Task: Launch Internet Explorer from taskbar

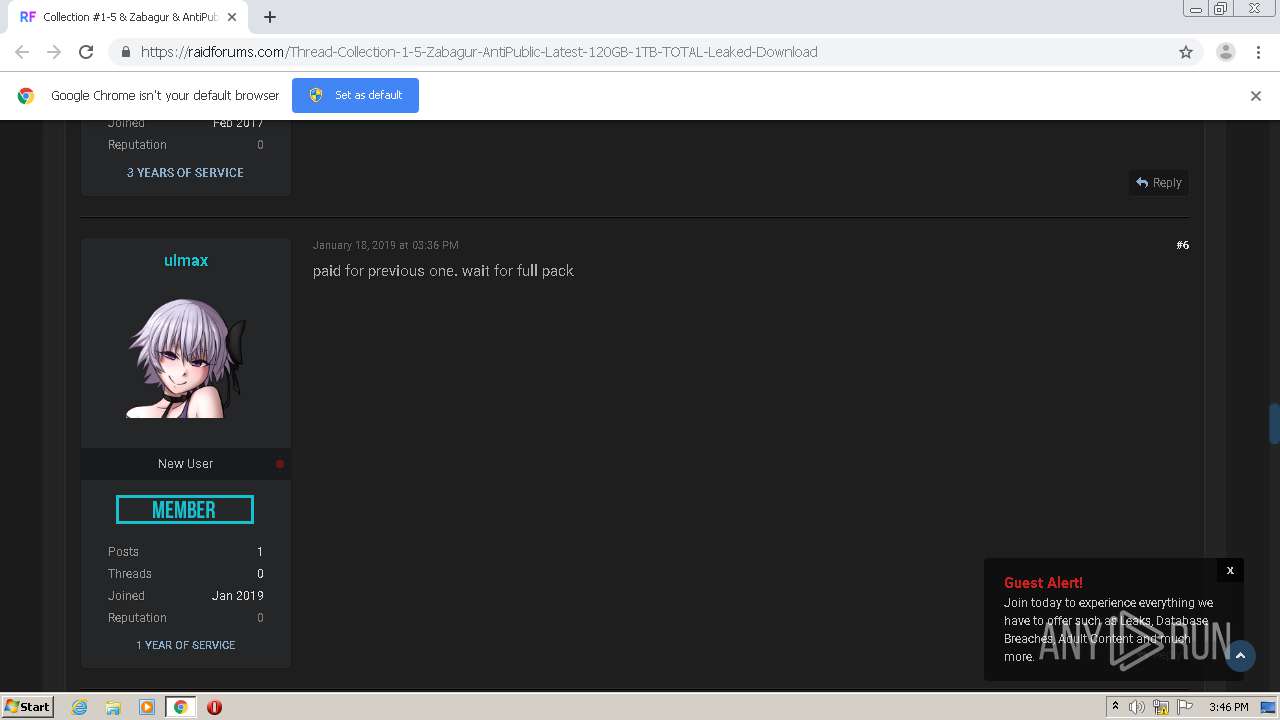Action: [80, 707]
